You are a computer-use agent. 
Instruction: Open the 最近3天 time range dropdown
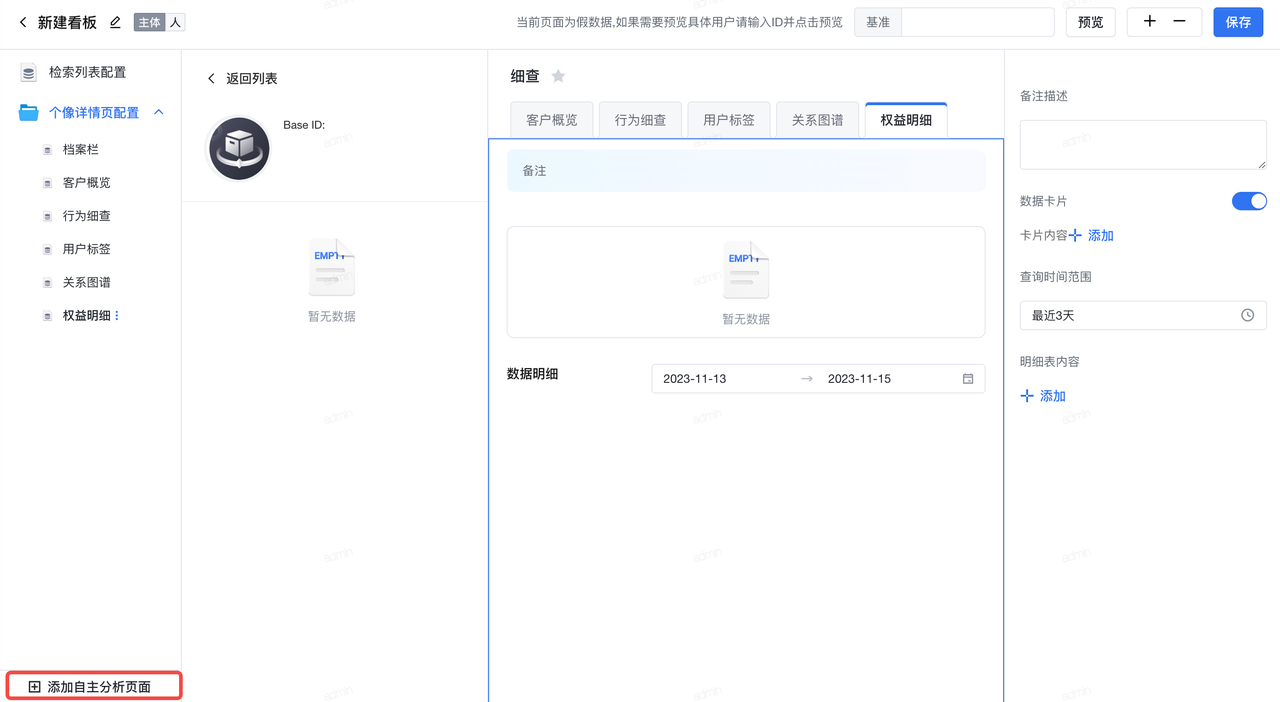click(1142, 315)
